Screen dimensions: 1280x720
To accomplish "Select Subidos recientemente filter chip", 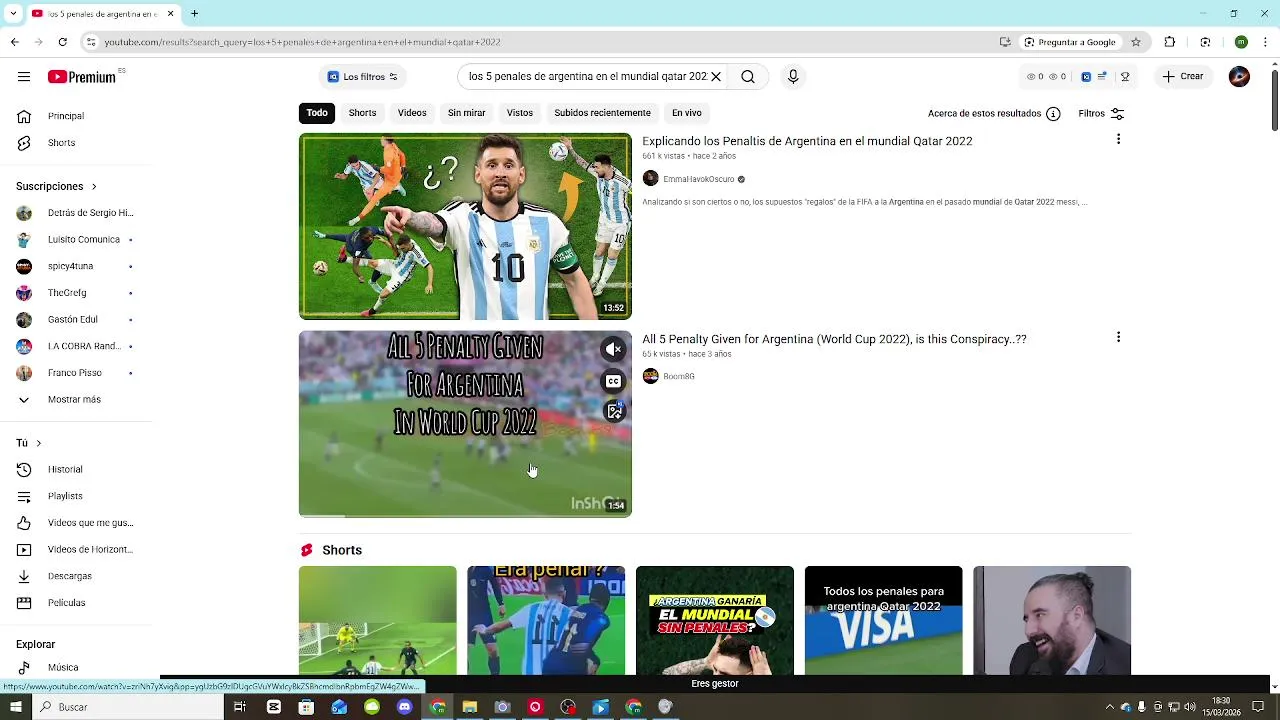I will click(x=602, y=113).
